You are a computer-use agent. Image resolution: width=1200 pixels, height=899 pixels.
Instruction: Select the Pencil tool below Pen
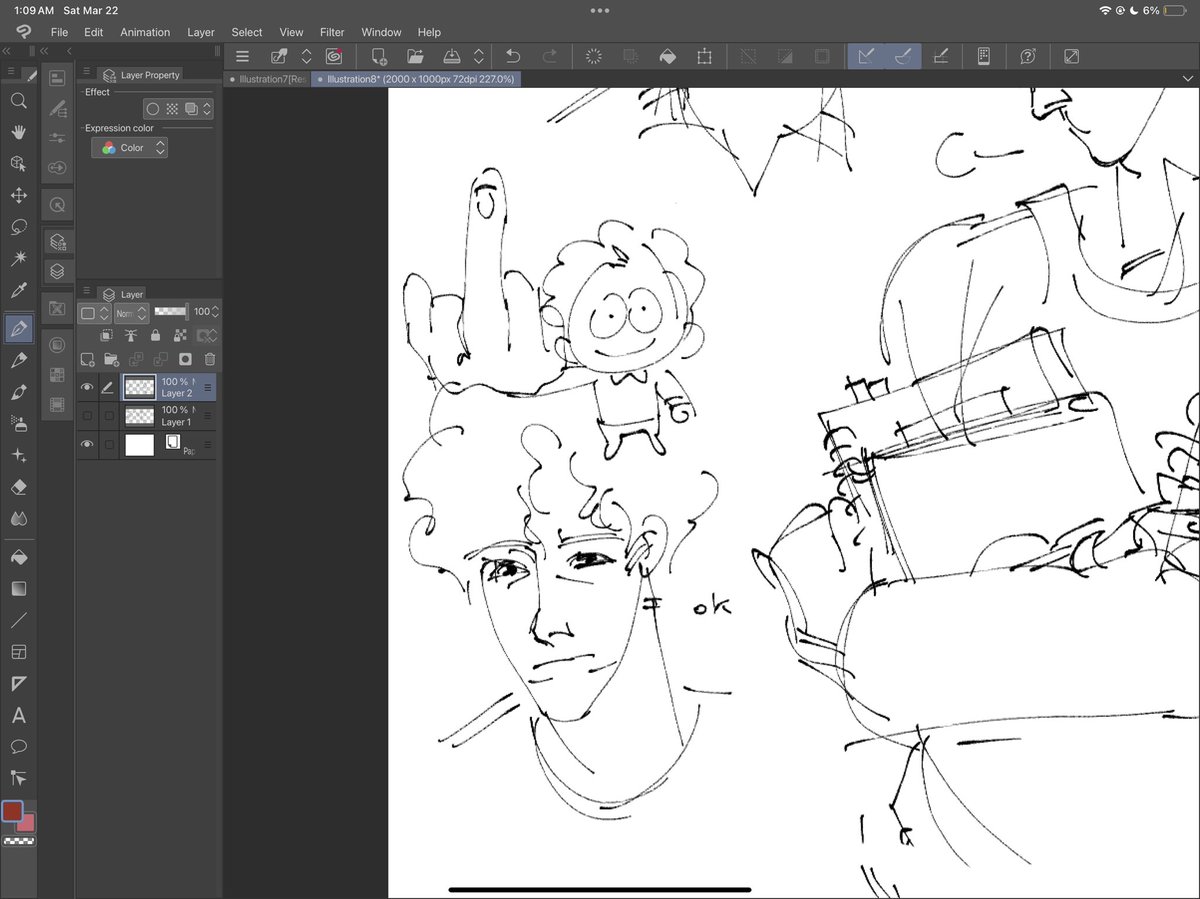click(18, 360)
